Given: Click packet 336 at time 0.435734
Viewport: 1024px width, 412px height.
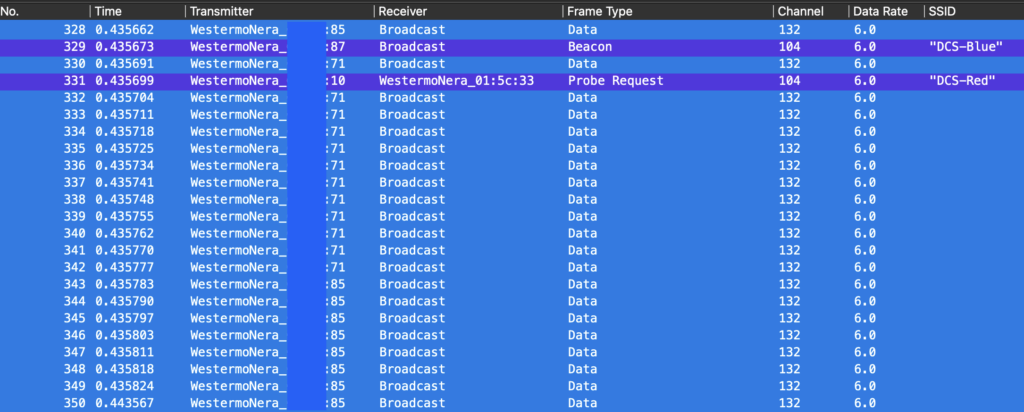Looking at the screenshot, I should click(x=125, y=166).
